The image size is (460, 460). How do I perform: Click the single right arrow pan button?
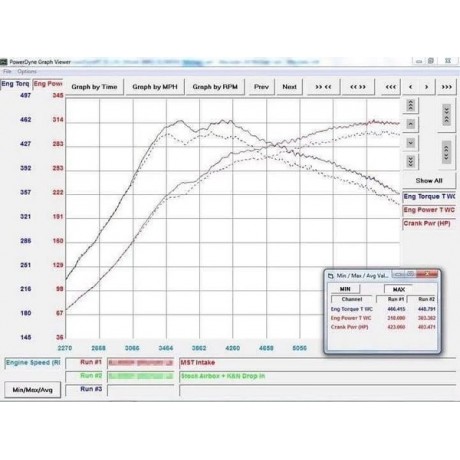pyautogui.click(x=426, y=87)
